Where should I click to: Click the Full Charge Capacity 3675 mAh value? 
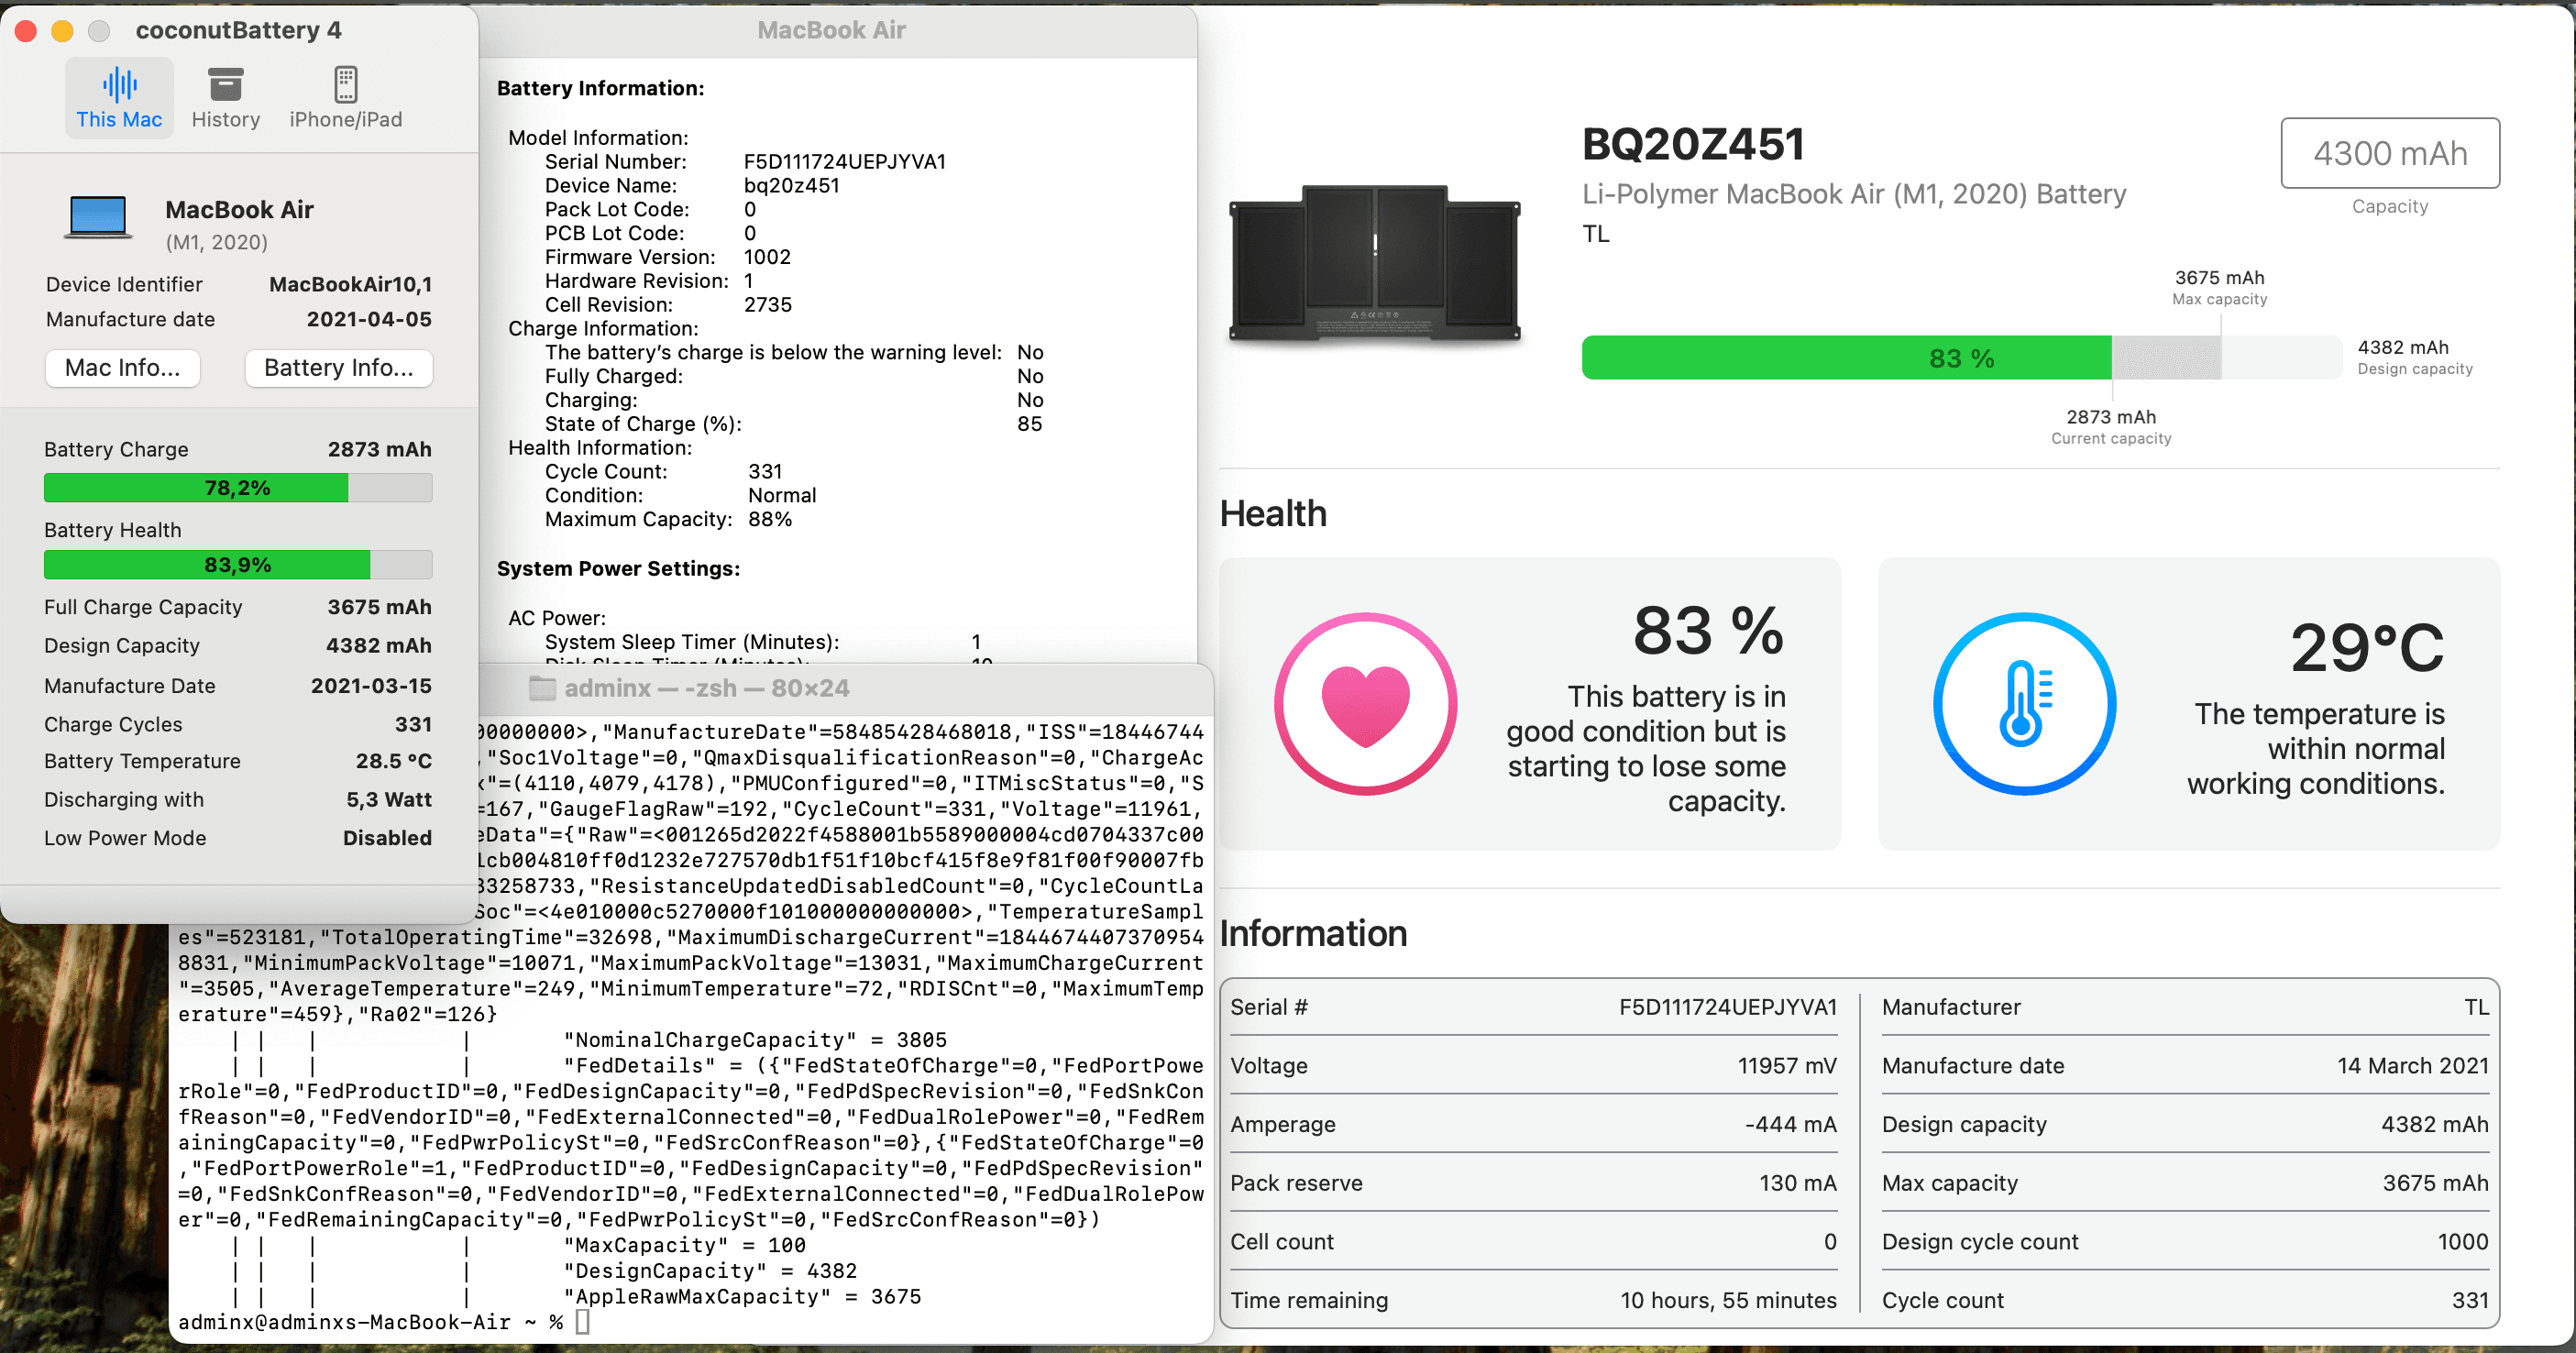tap(380, 608)
